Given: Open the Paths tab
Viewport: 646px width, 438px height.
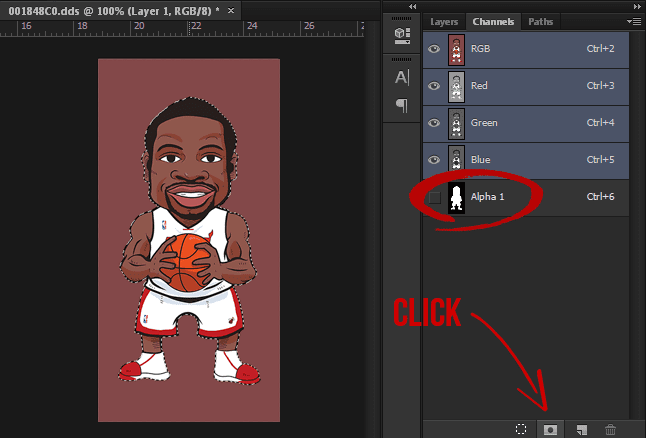Looking at the screenshot, I should tap(541, 22).
